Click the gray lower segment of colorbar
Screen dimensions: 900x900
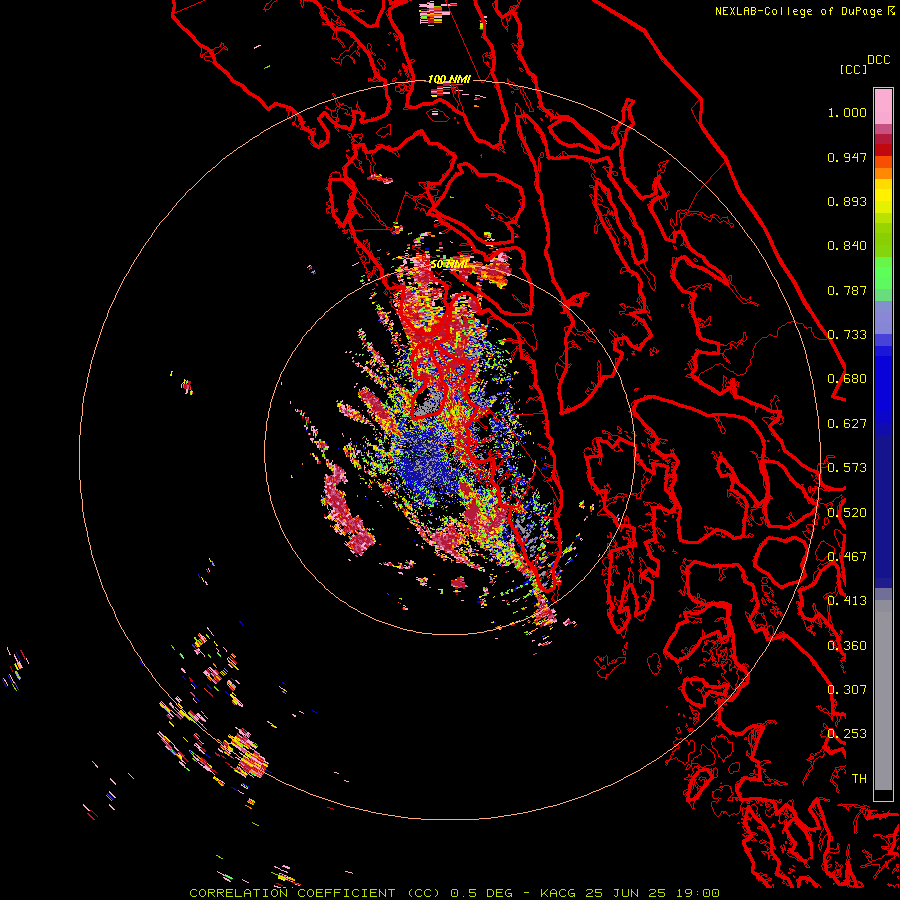coord(883,695)
